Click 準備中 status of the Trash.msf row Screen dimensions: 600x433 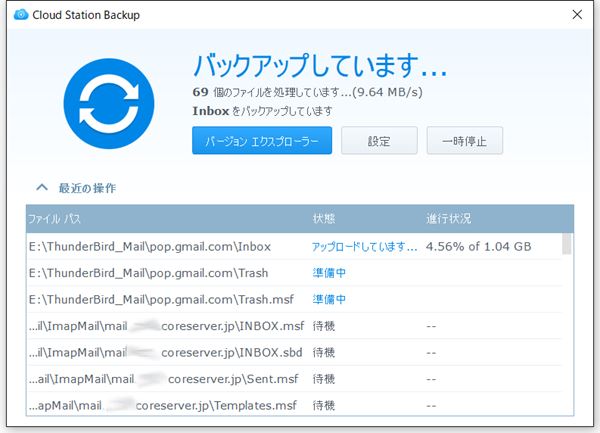[329, 300]
